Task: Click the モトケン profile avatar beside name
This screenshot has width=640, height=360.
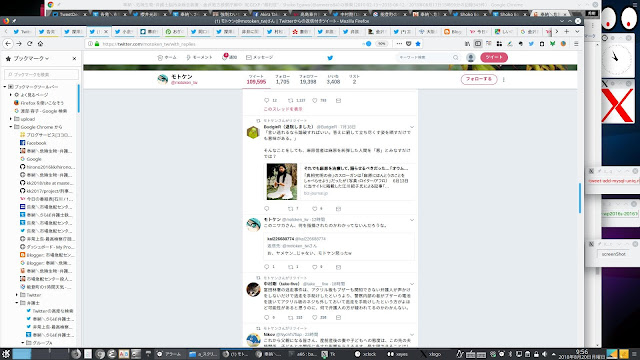Action: 162,79
